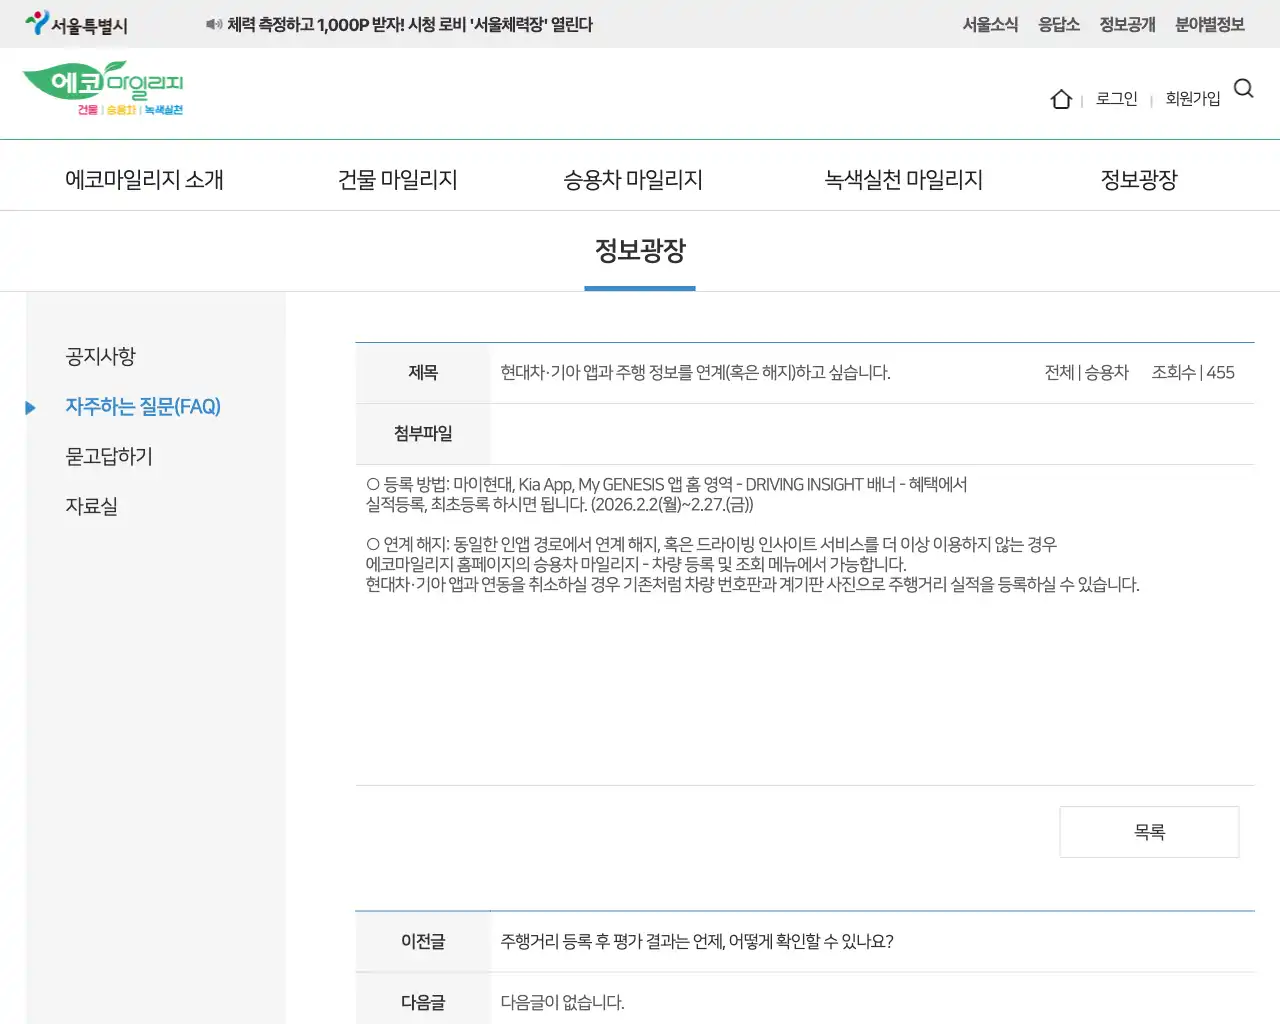Click the paragraph starting with 연계 해지
The height and width of the screenshot is (1024, 1280).
pyautogui.click(x=752, y=564)
